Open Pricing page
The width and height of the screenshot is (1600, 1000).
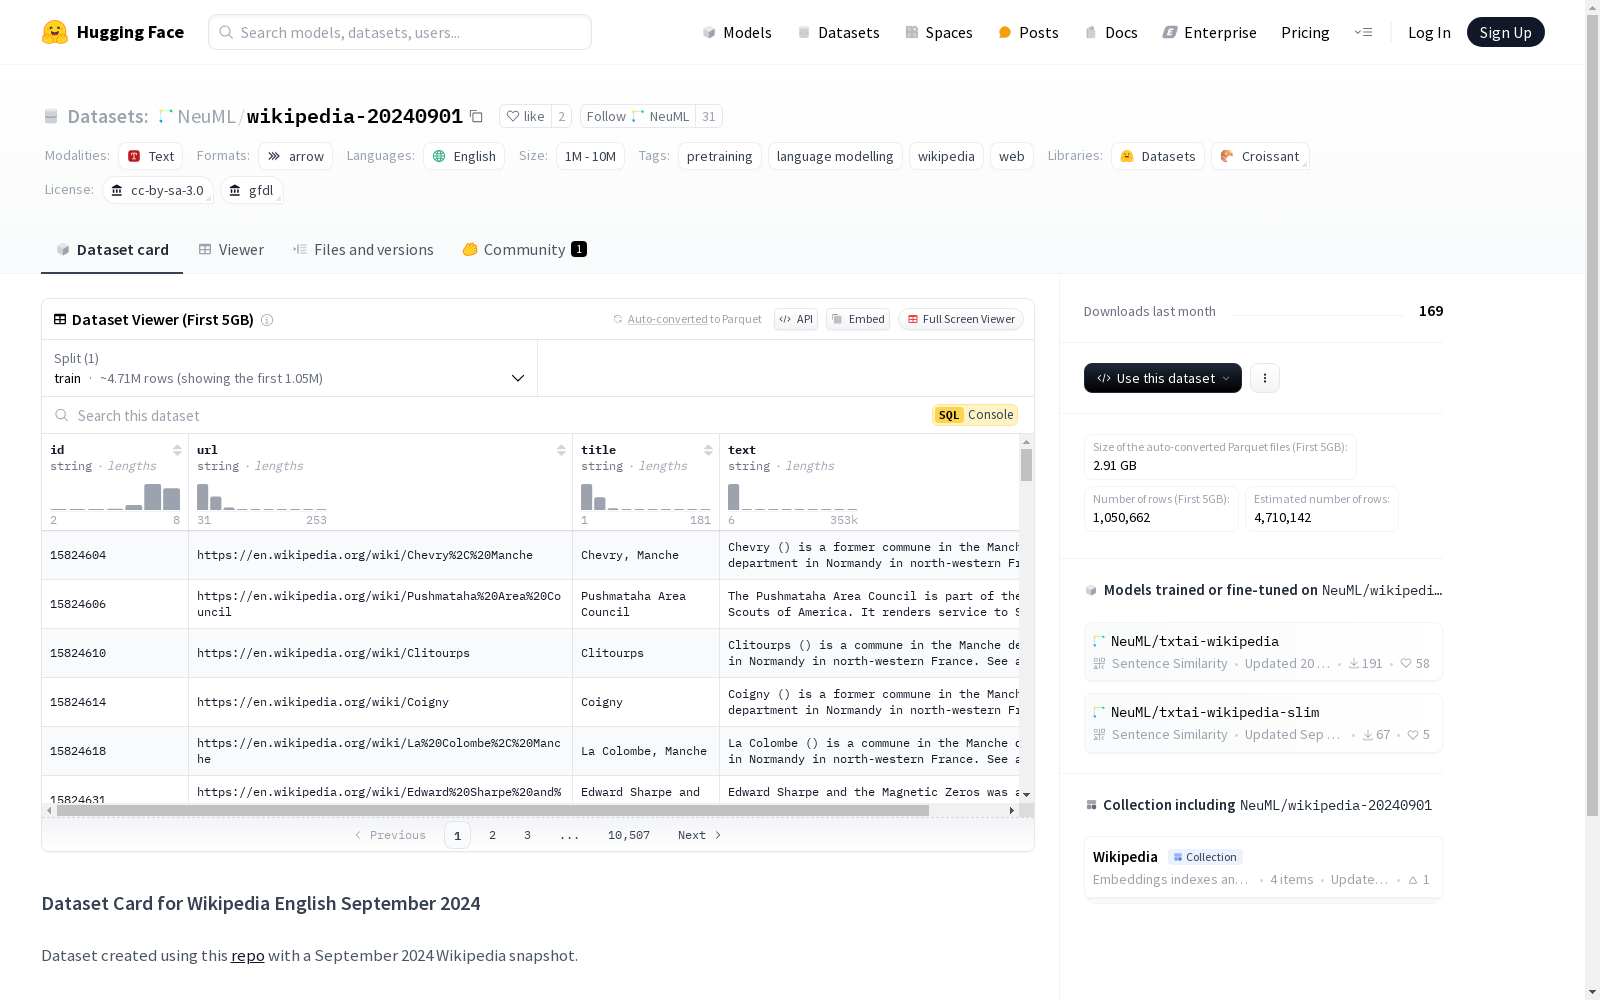coord(1305,32)
